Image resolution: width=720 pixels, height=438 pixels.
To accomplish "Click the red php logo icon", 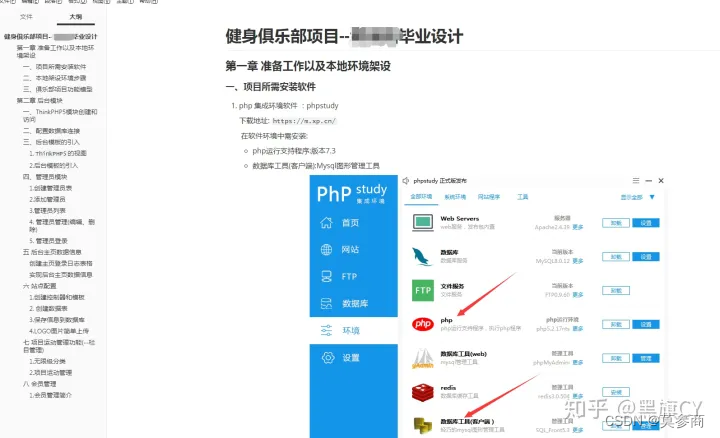I will 422,324.
